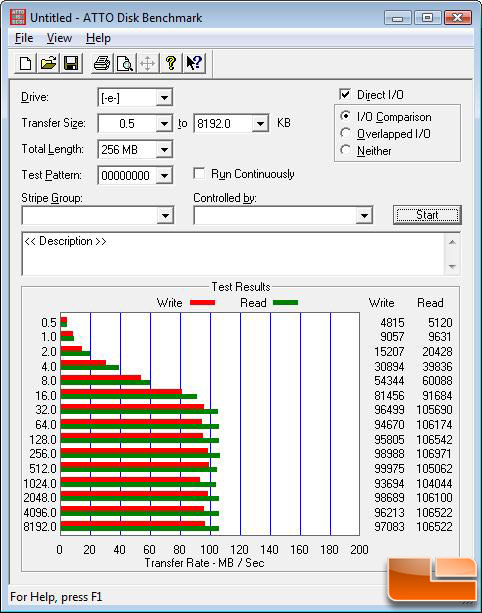Click the 16.0 transfer size row label
The image size is (482, 613).
46,396
